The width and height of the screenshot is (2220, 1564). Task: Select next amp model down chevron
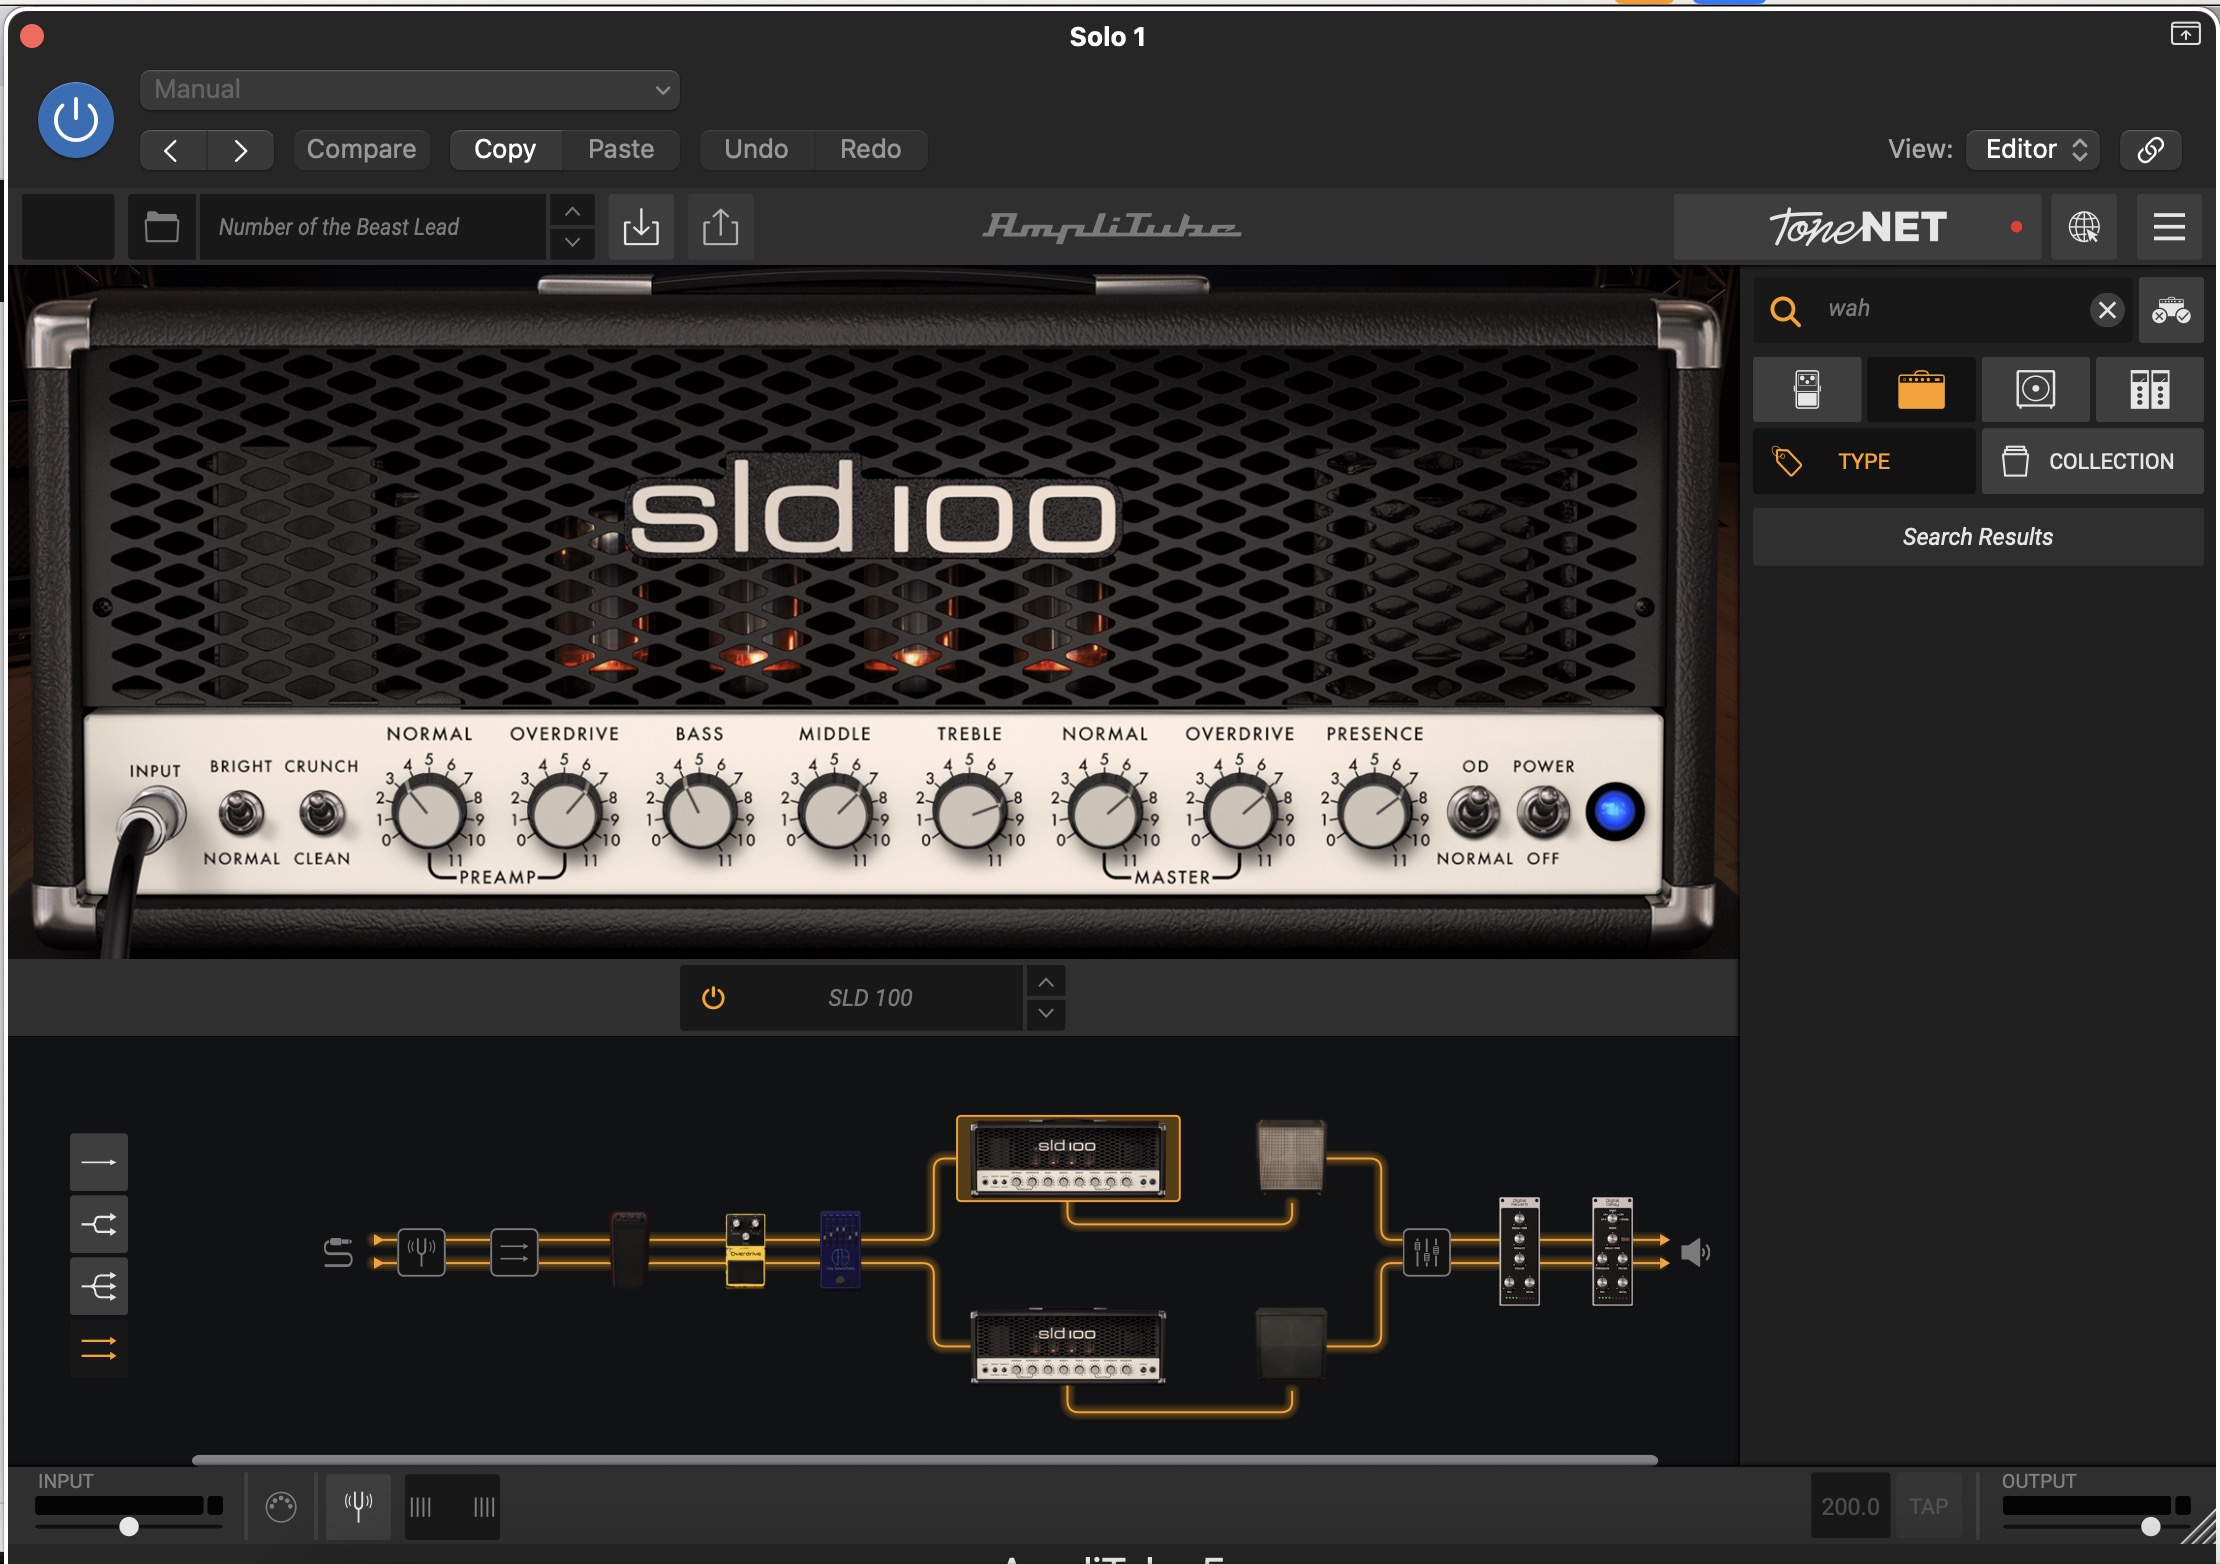point(1046,1014)
